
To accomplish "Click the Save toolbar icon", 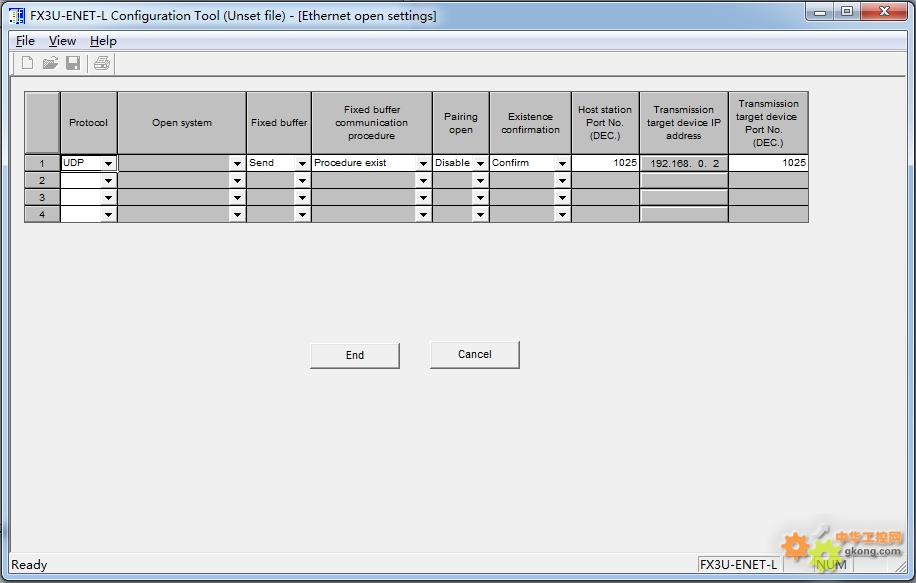I will click(x=73, y=63).
